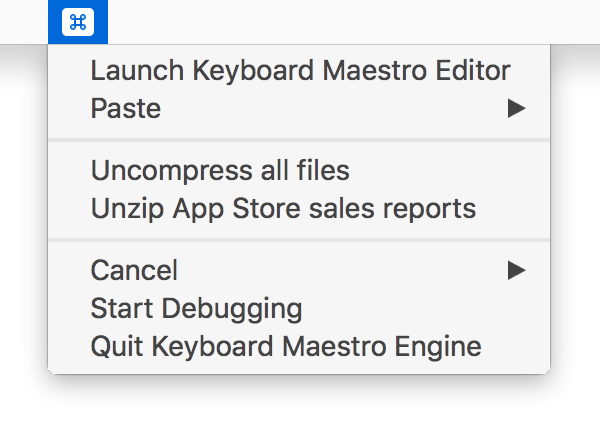The height and width of the screenshot is (432, 600).
Task: Quit Keyboard Maestro Engine
Action: point(299,346)
